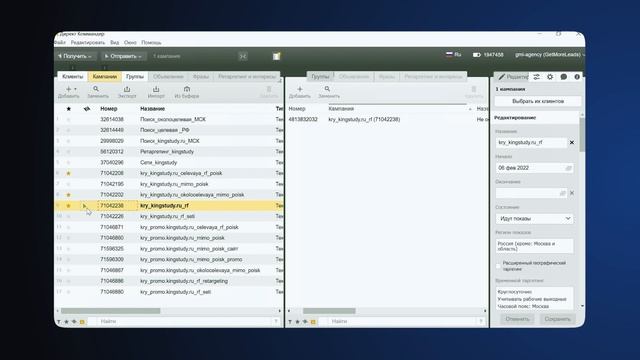640x360 pixels.
Task: Switch to the 'Клиенты' tab
Action: click(x=73, y=77)
